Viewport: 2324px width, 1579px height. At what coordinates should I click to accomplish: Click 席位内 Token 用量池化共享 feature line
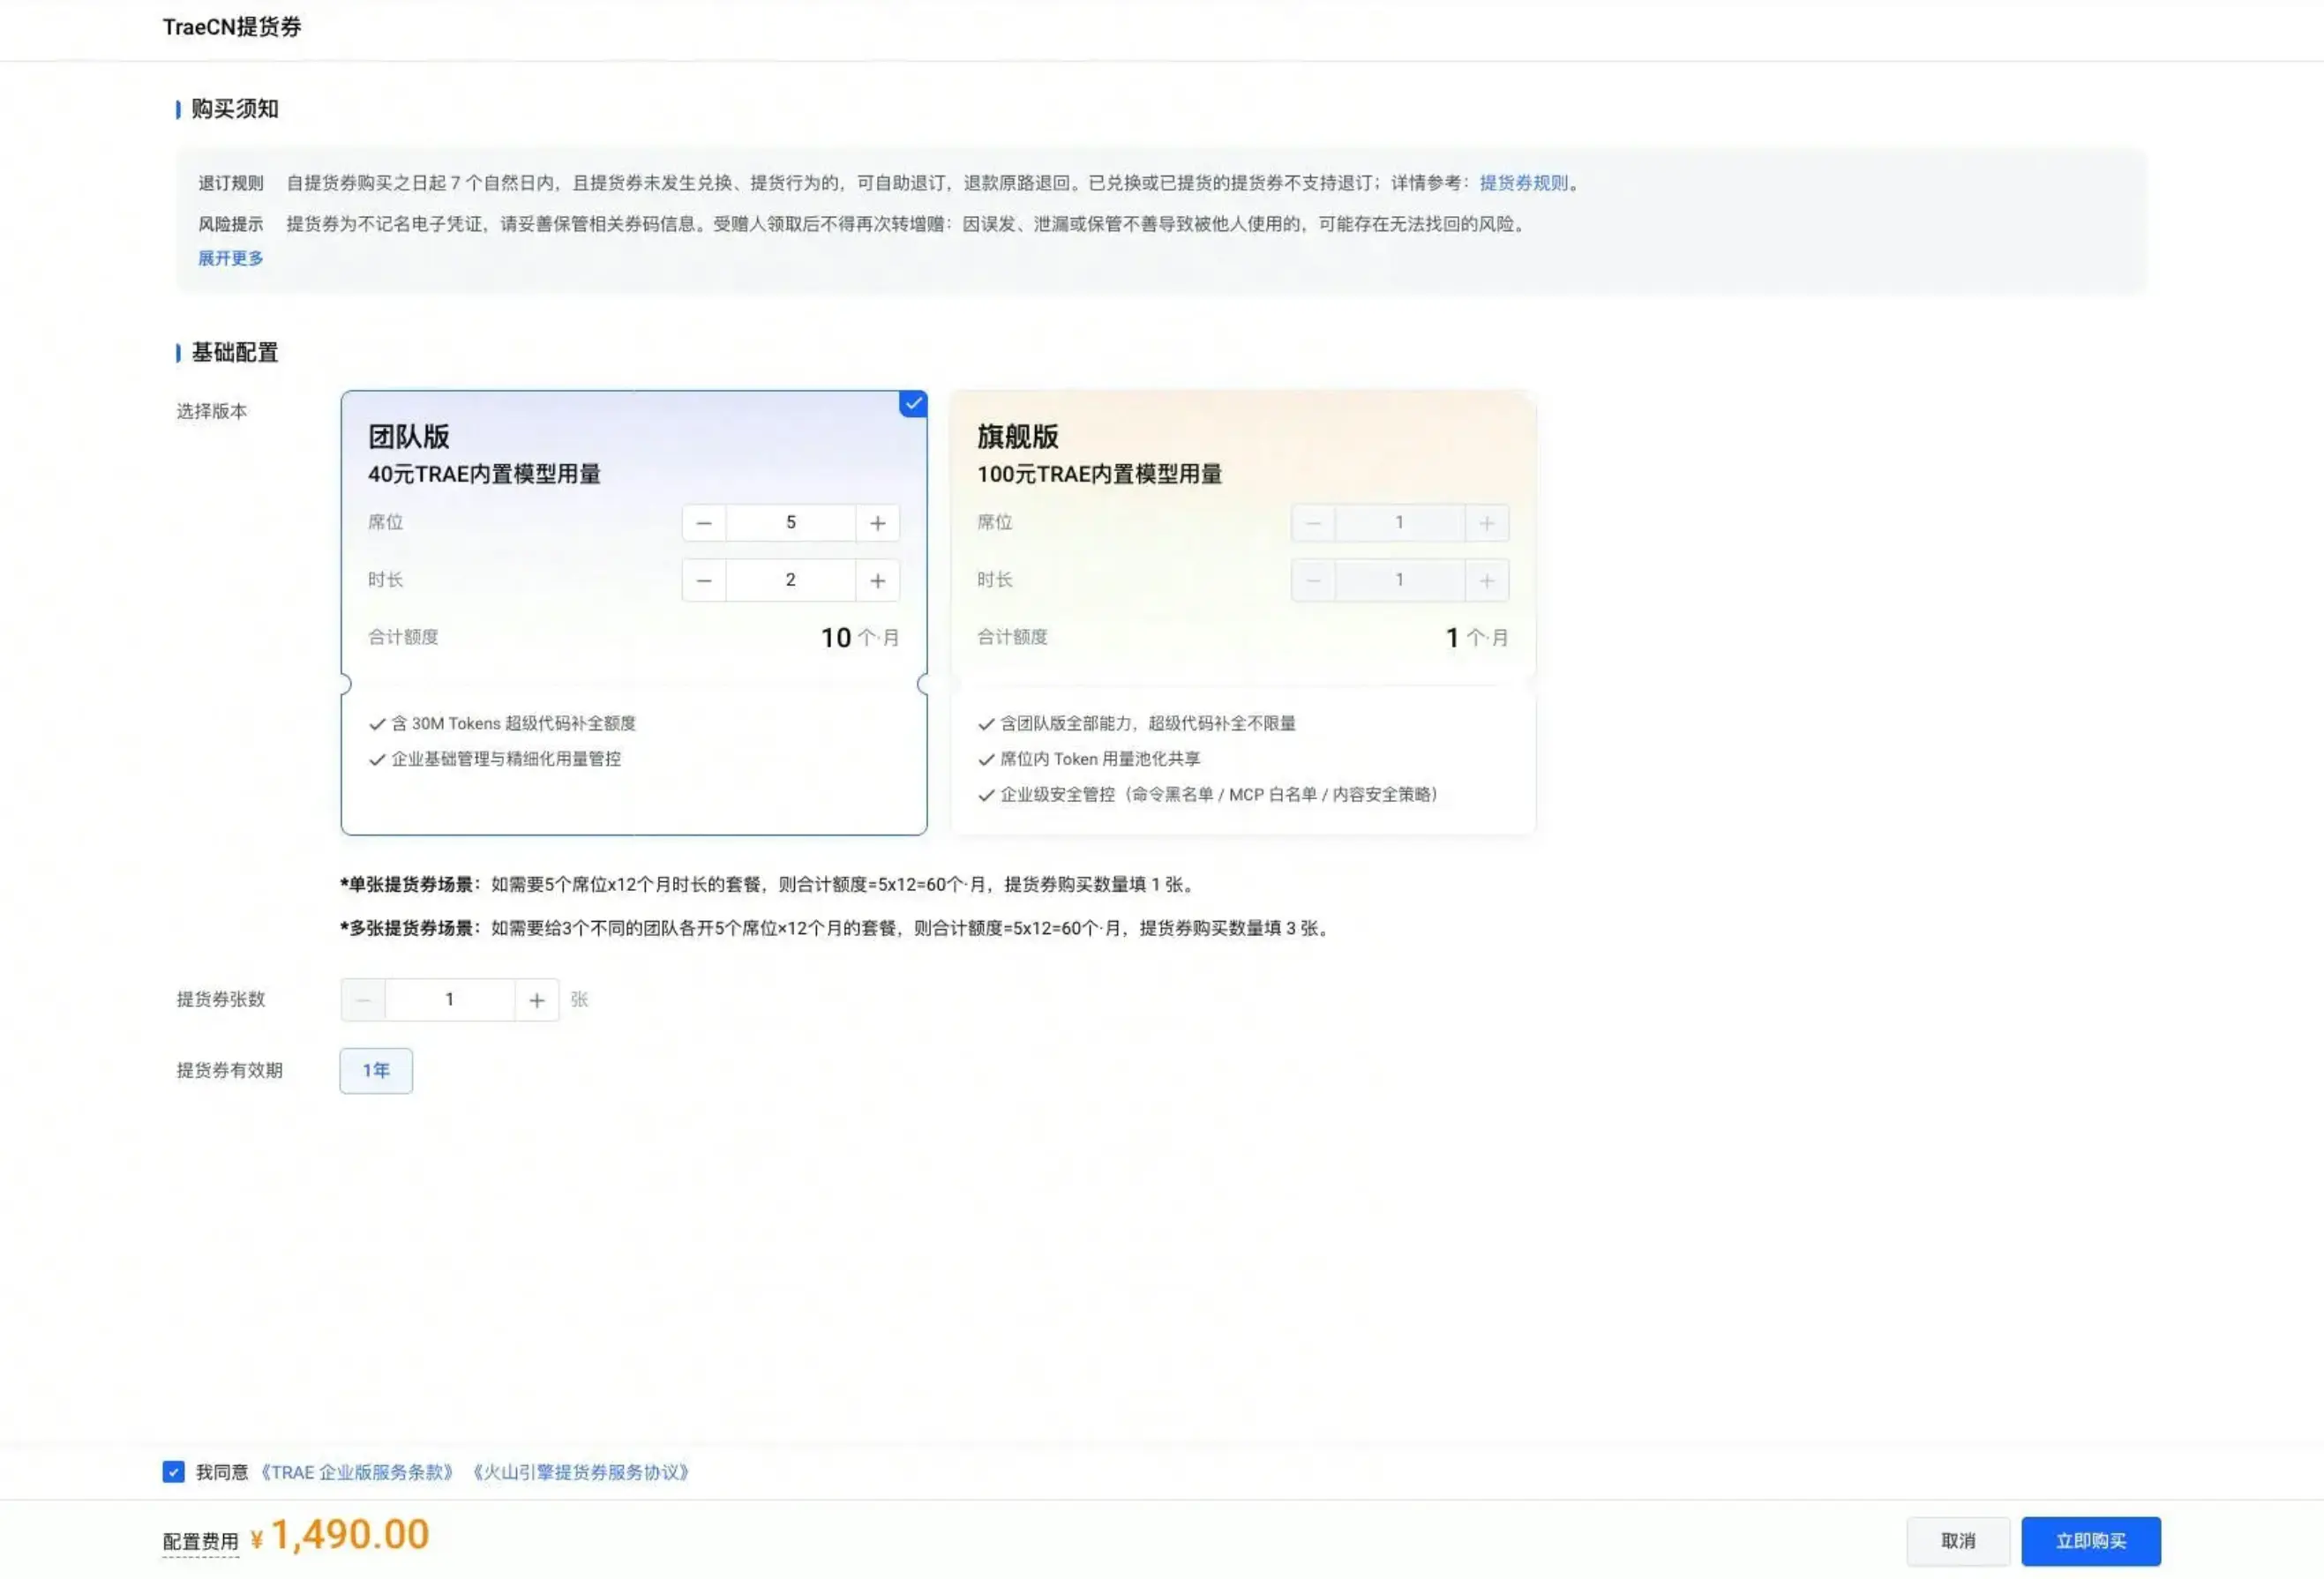tap(1089, 759)
